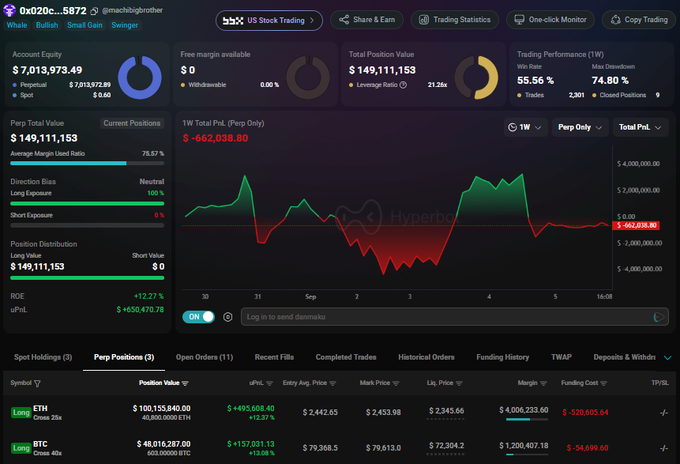Image resolution: width=680 pixels, height=464 pixels.
Task: Click the US Stock Trading button
Action: [x=269, y=20]
